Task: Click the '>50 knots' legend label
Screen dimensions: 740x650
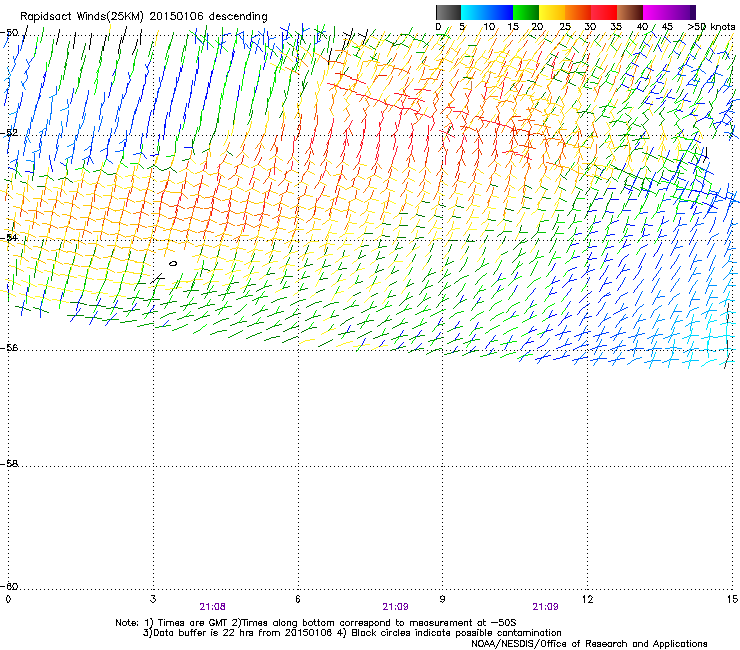Action: 711,27
